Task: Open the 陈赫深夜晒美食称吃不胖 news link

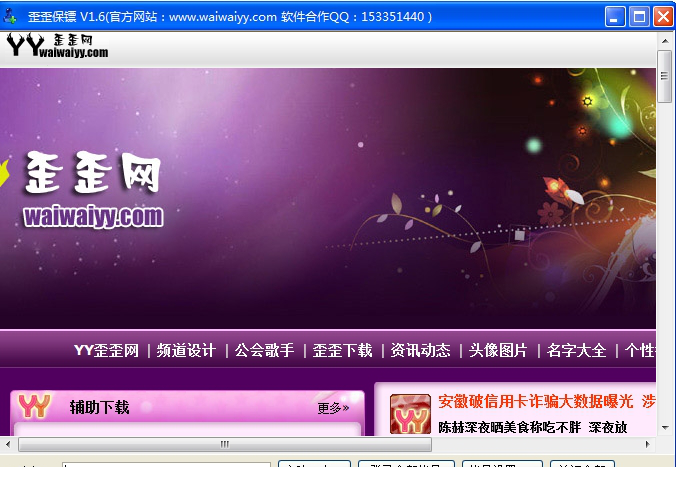Action: point(510,427)
